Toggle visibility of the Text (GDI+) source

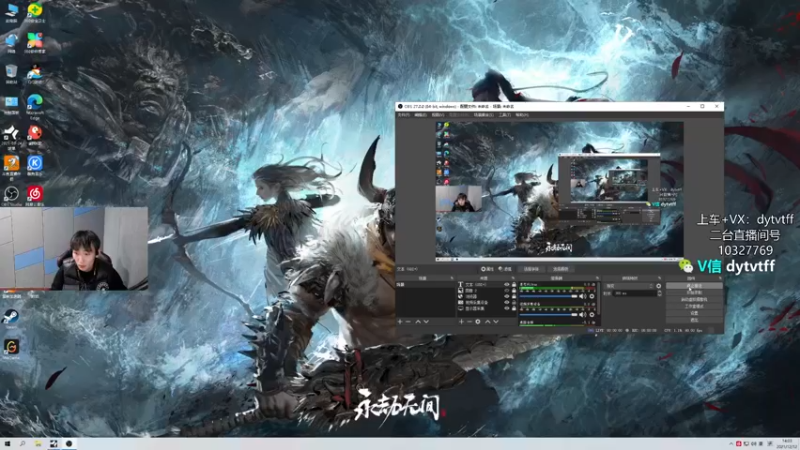tap(507, 285)
